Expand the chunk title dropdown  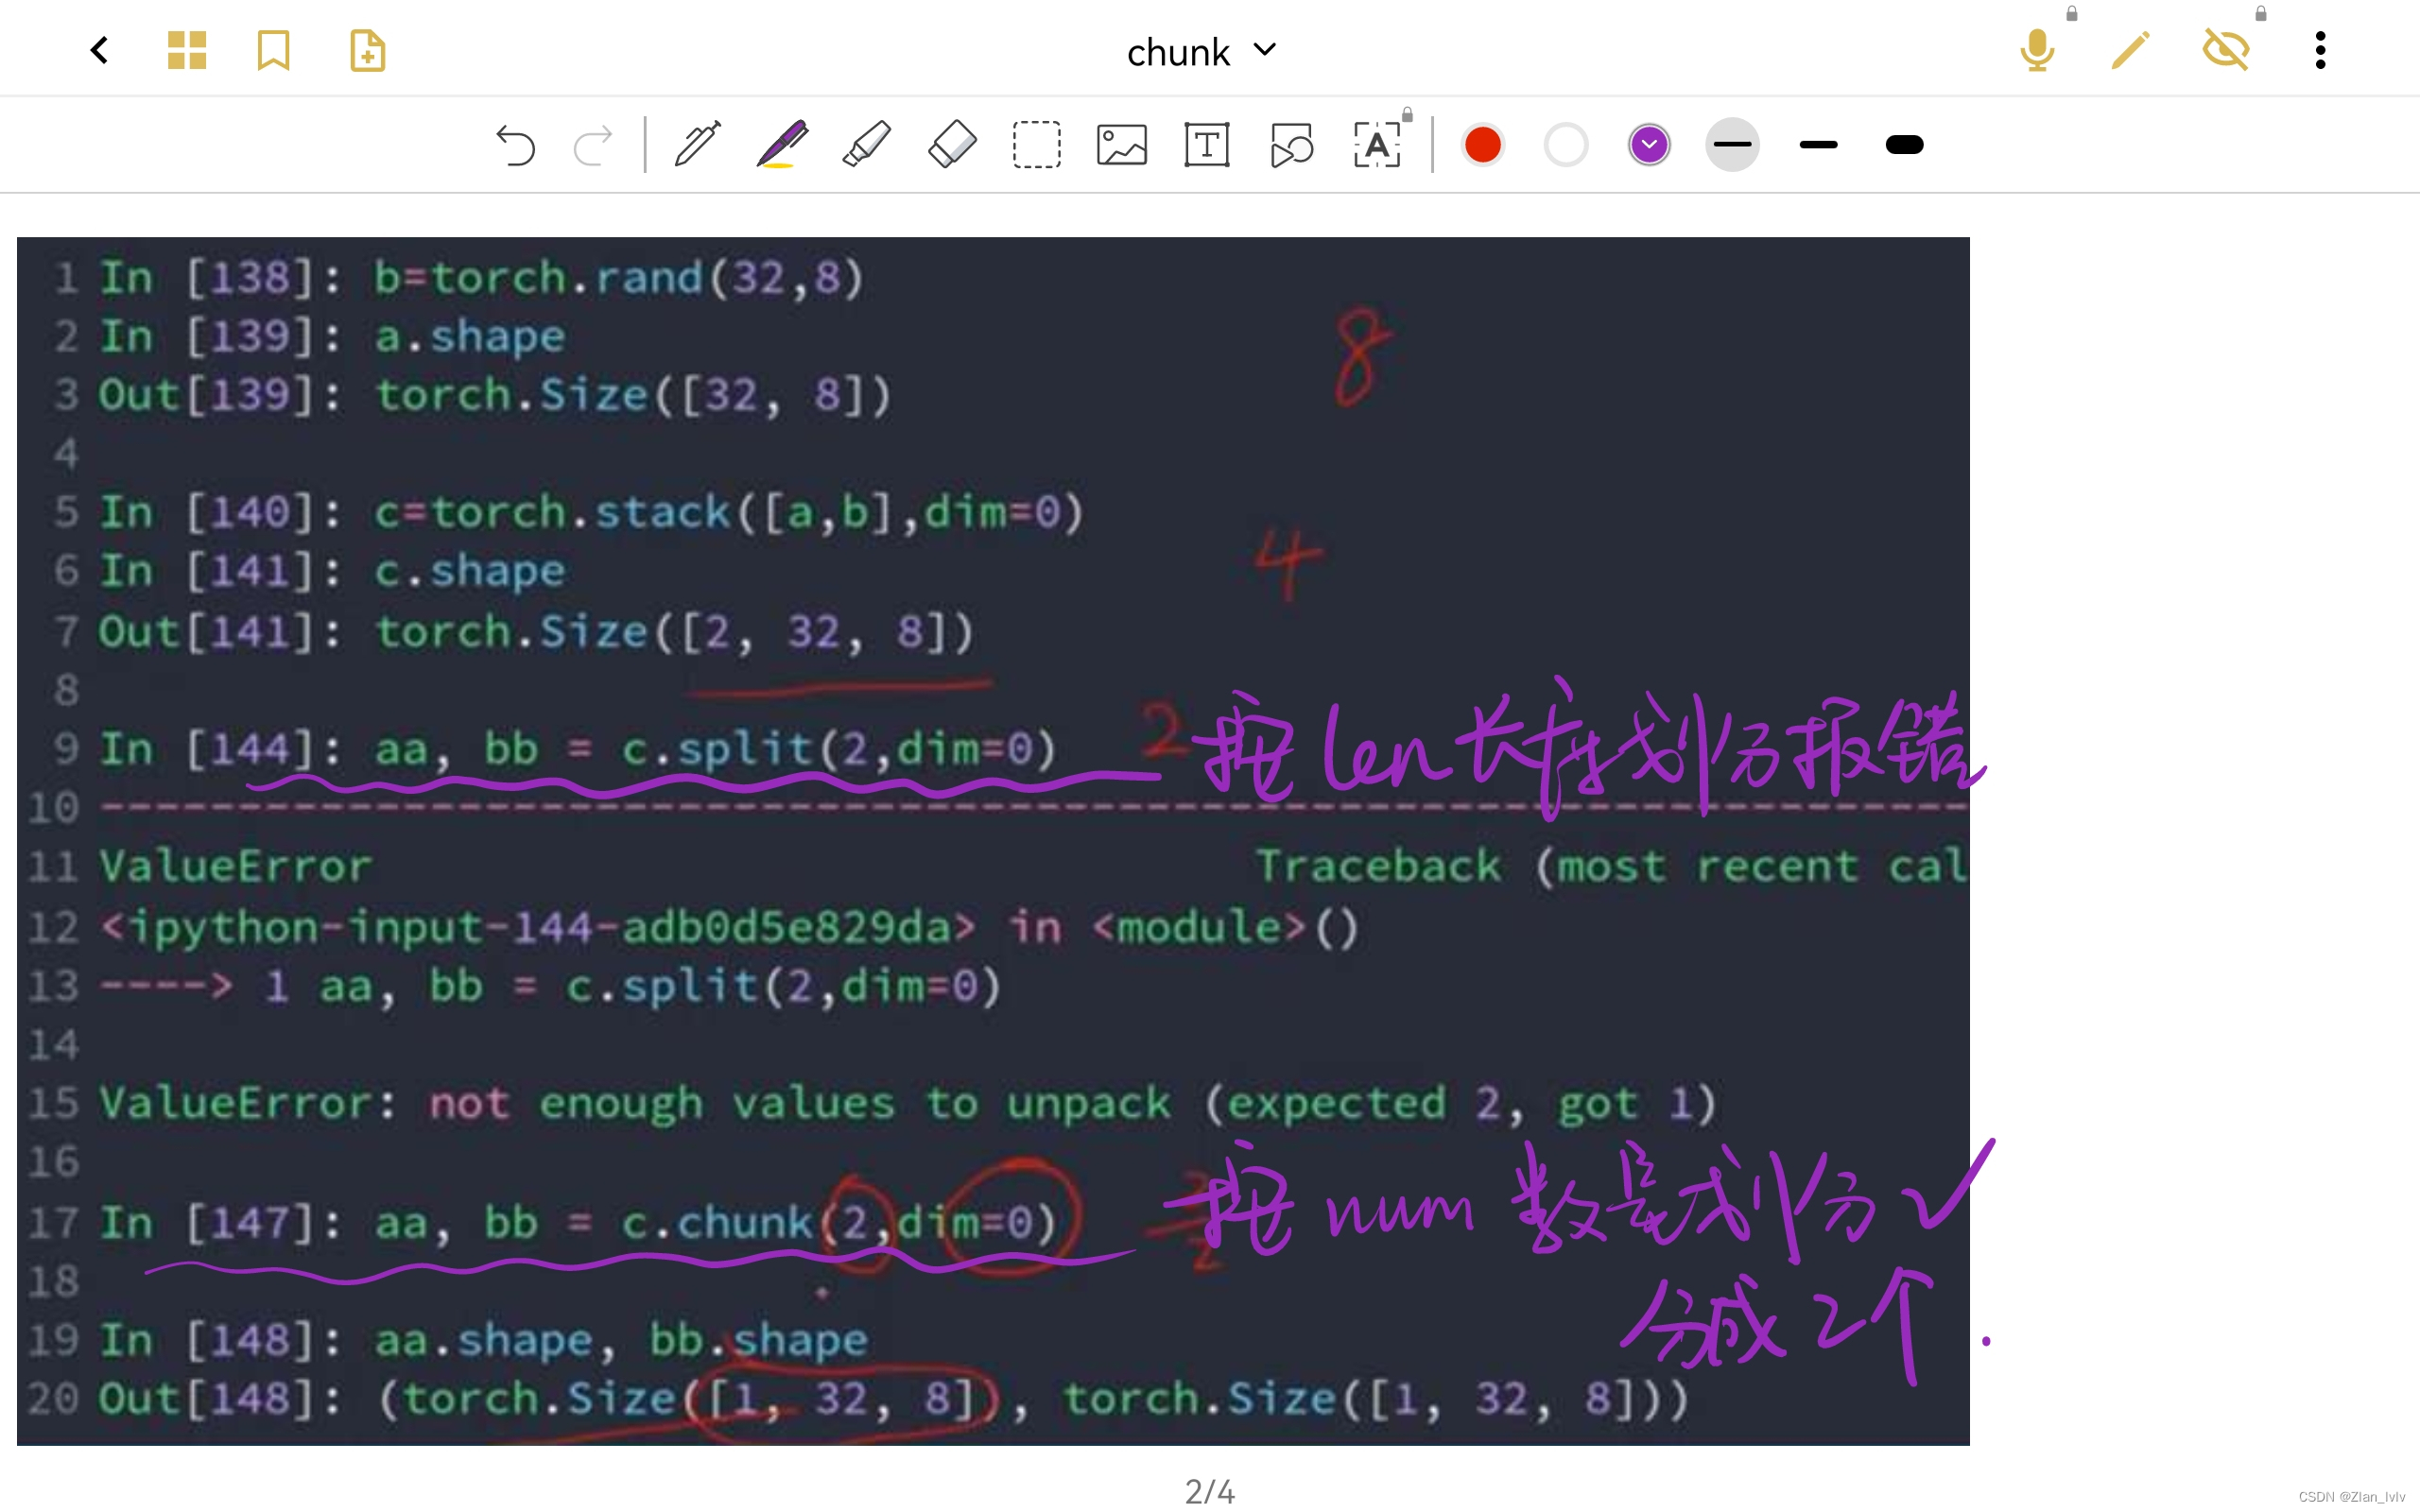click(1264, 50)
